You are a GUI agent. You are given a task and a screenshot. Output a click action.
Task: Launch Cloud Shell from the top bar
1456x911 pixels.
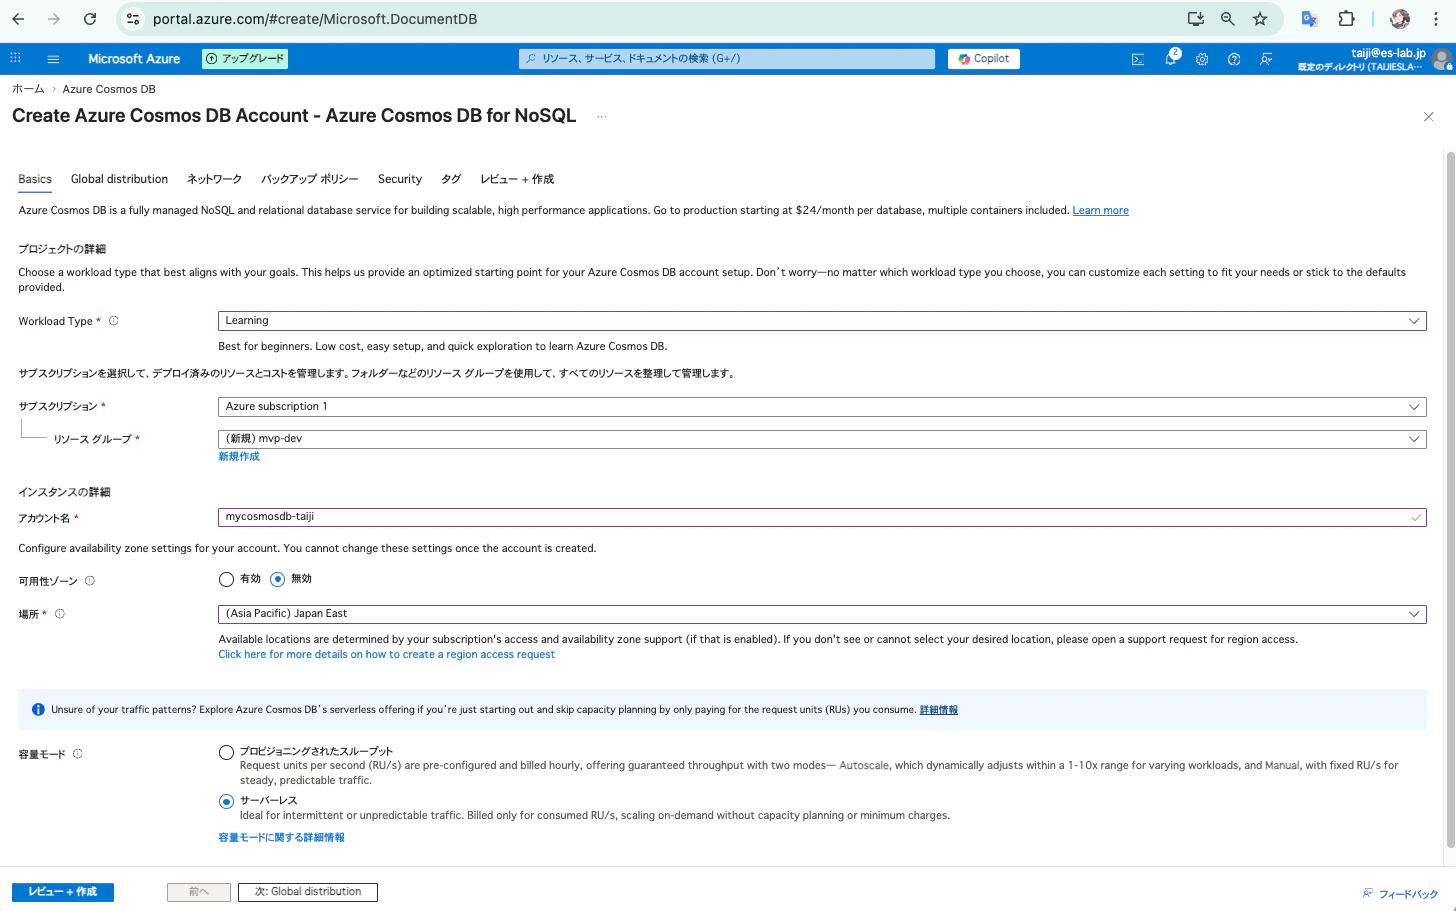1138,59
